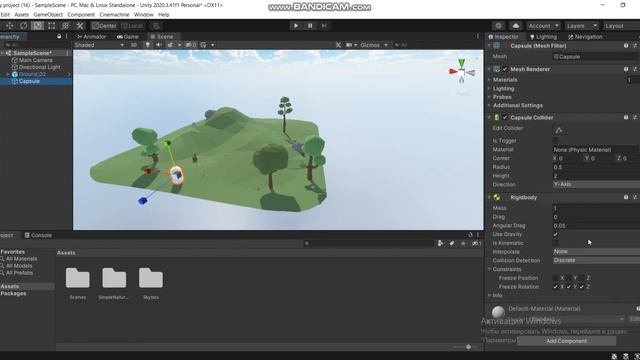The width and height of the screenshot is (640, 360).
Task: Open the Assets menu
Action: pos(22,14)
